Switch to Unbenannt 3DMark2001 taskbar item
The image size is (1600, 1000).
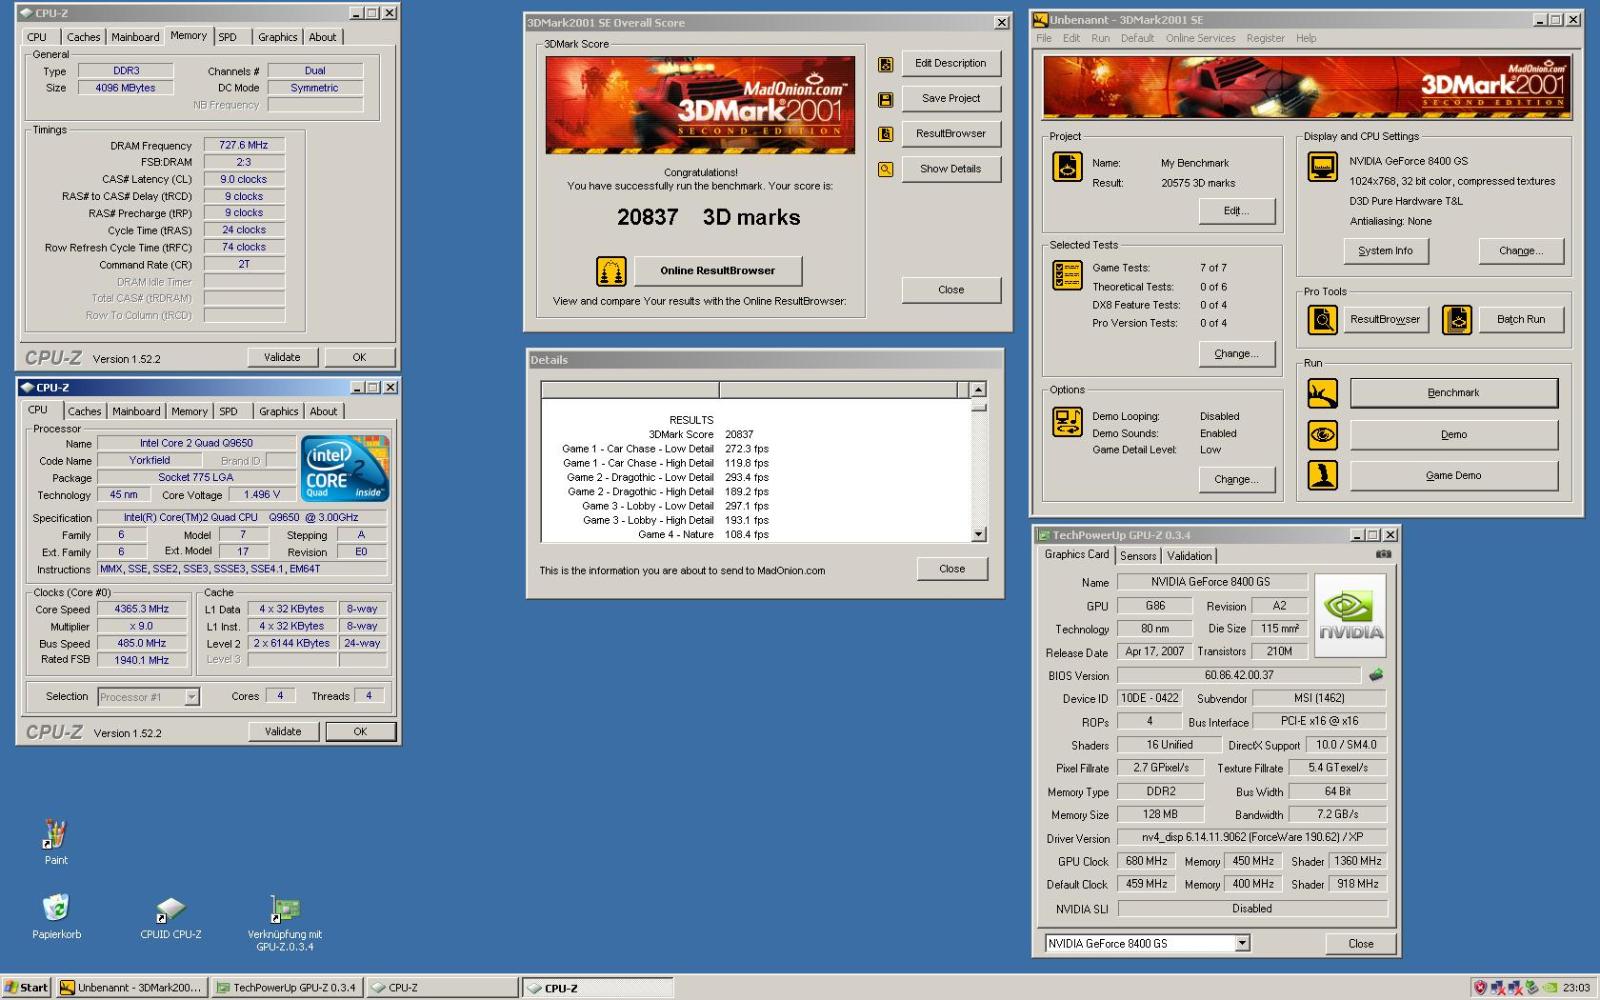[132, 987]
